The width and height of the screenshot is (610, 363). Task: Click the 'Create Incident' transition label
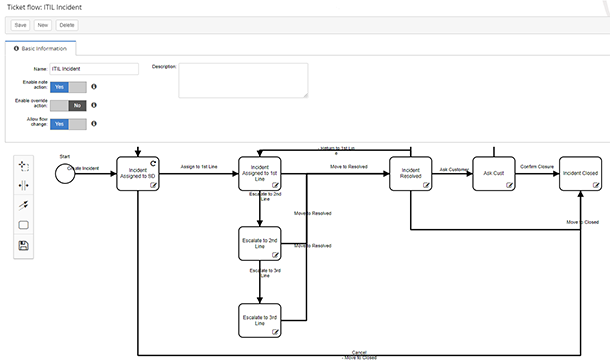click(83, 168)
